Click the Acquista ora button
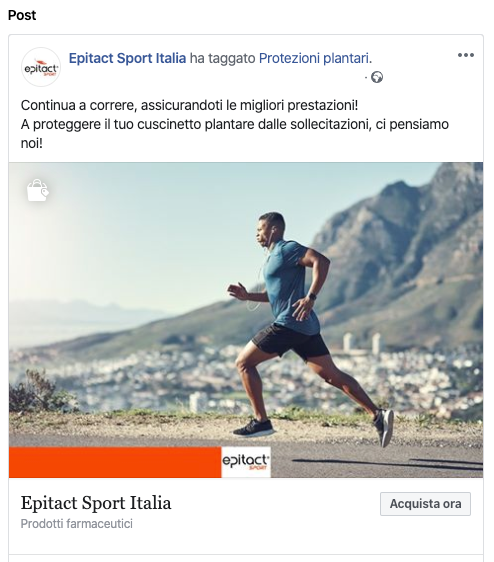The height and width of the screenshot is (562, 494). 425,504
